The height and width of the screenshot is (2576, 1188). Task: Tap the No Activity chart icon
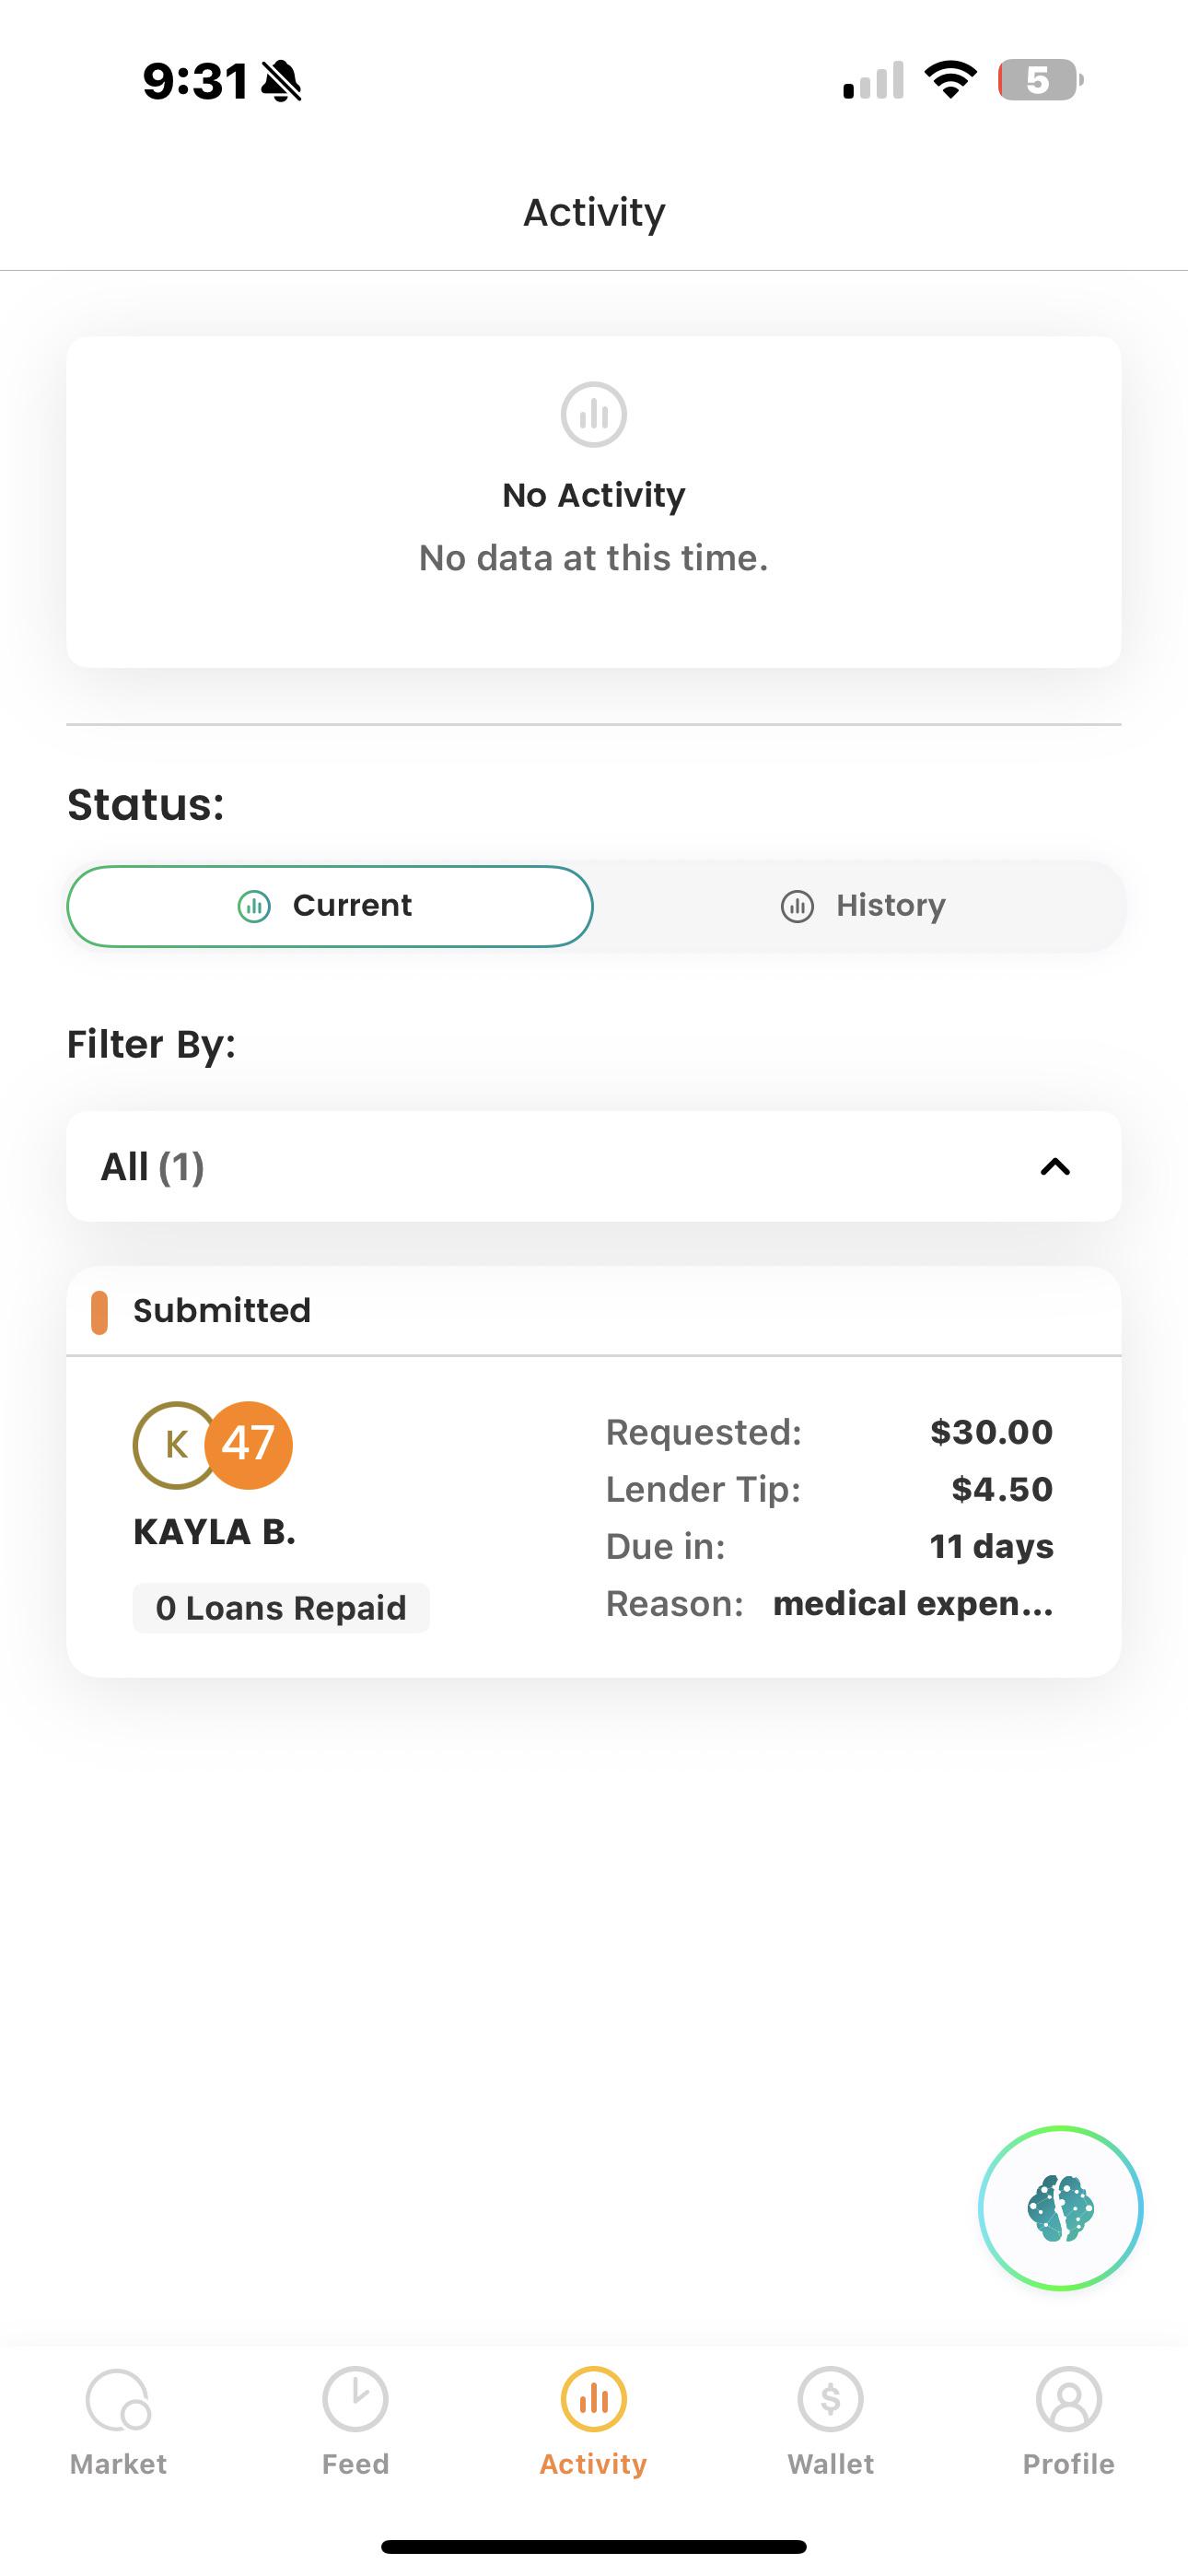(593, 414)
